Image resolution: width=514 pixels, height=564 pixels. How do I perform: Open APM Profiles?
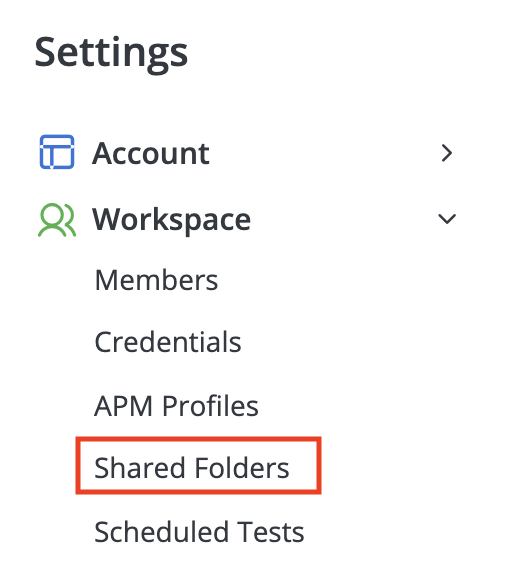(176, 405)
